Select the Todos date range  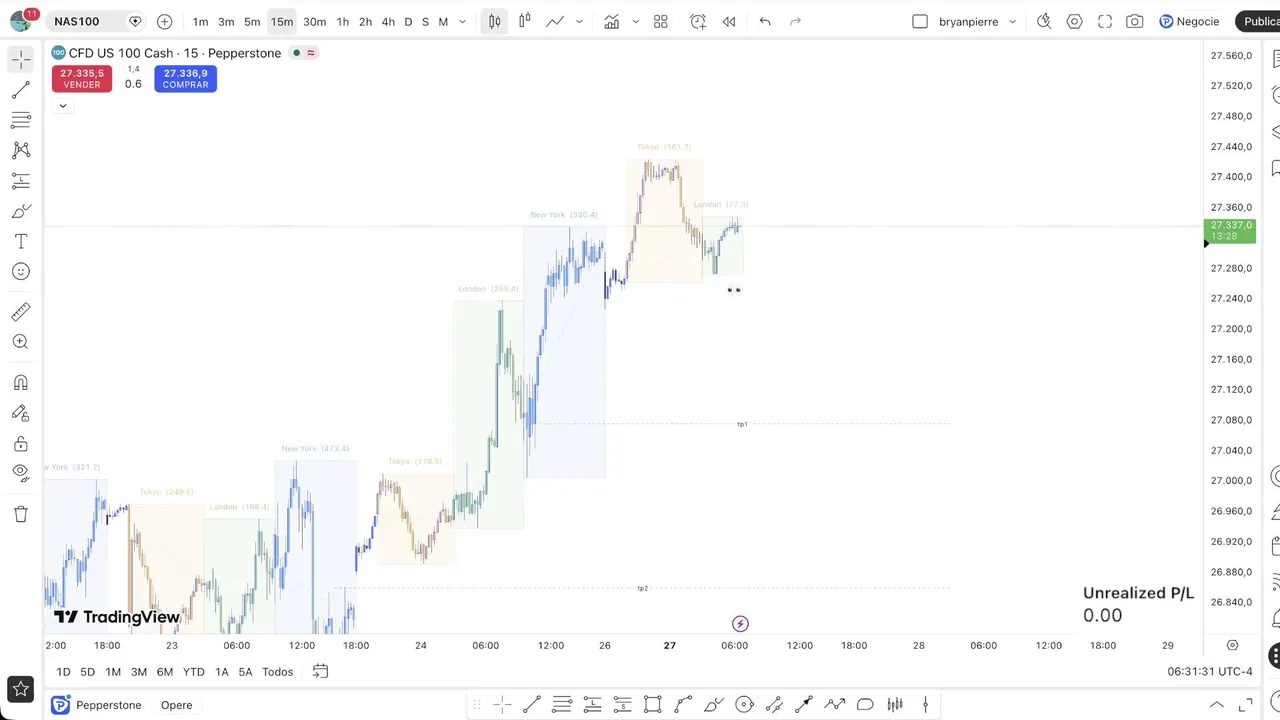click(278, 672)
